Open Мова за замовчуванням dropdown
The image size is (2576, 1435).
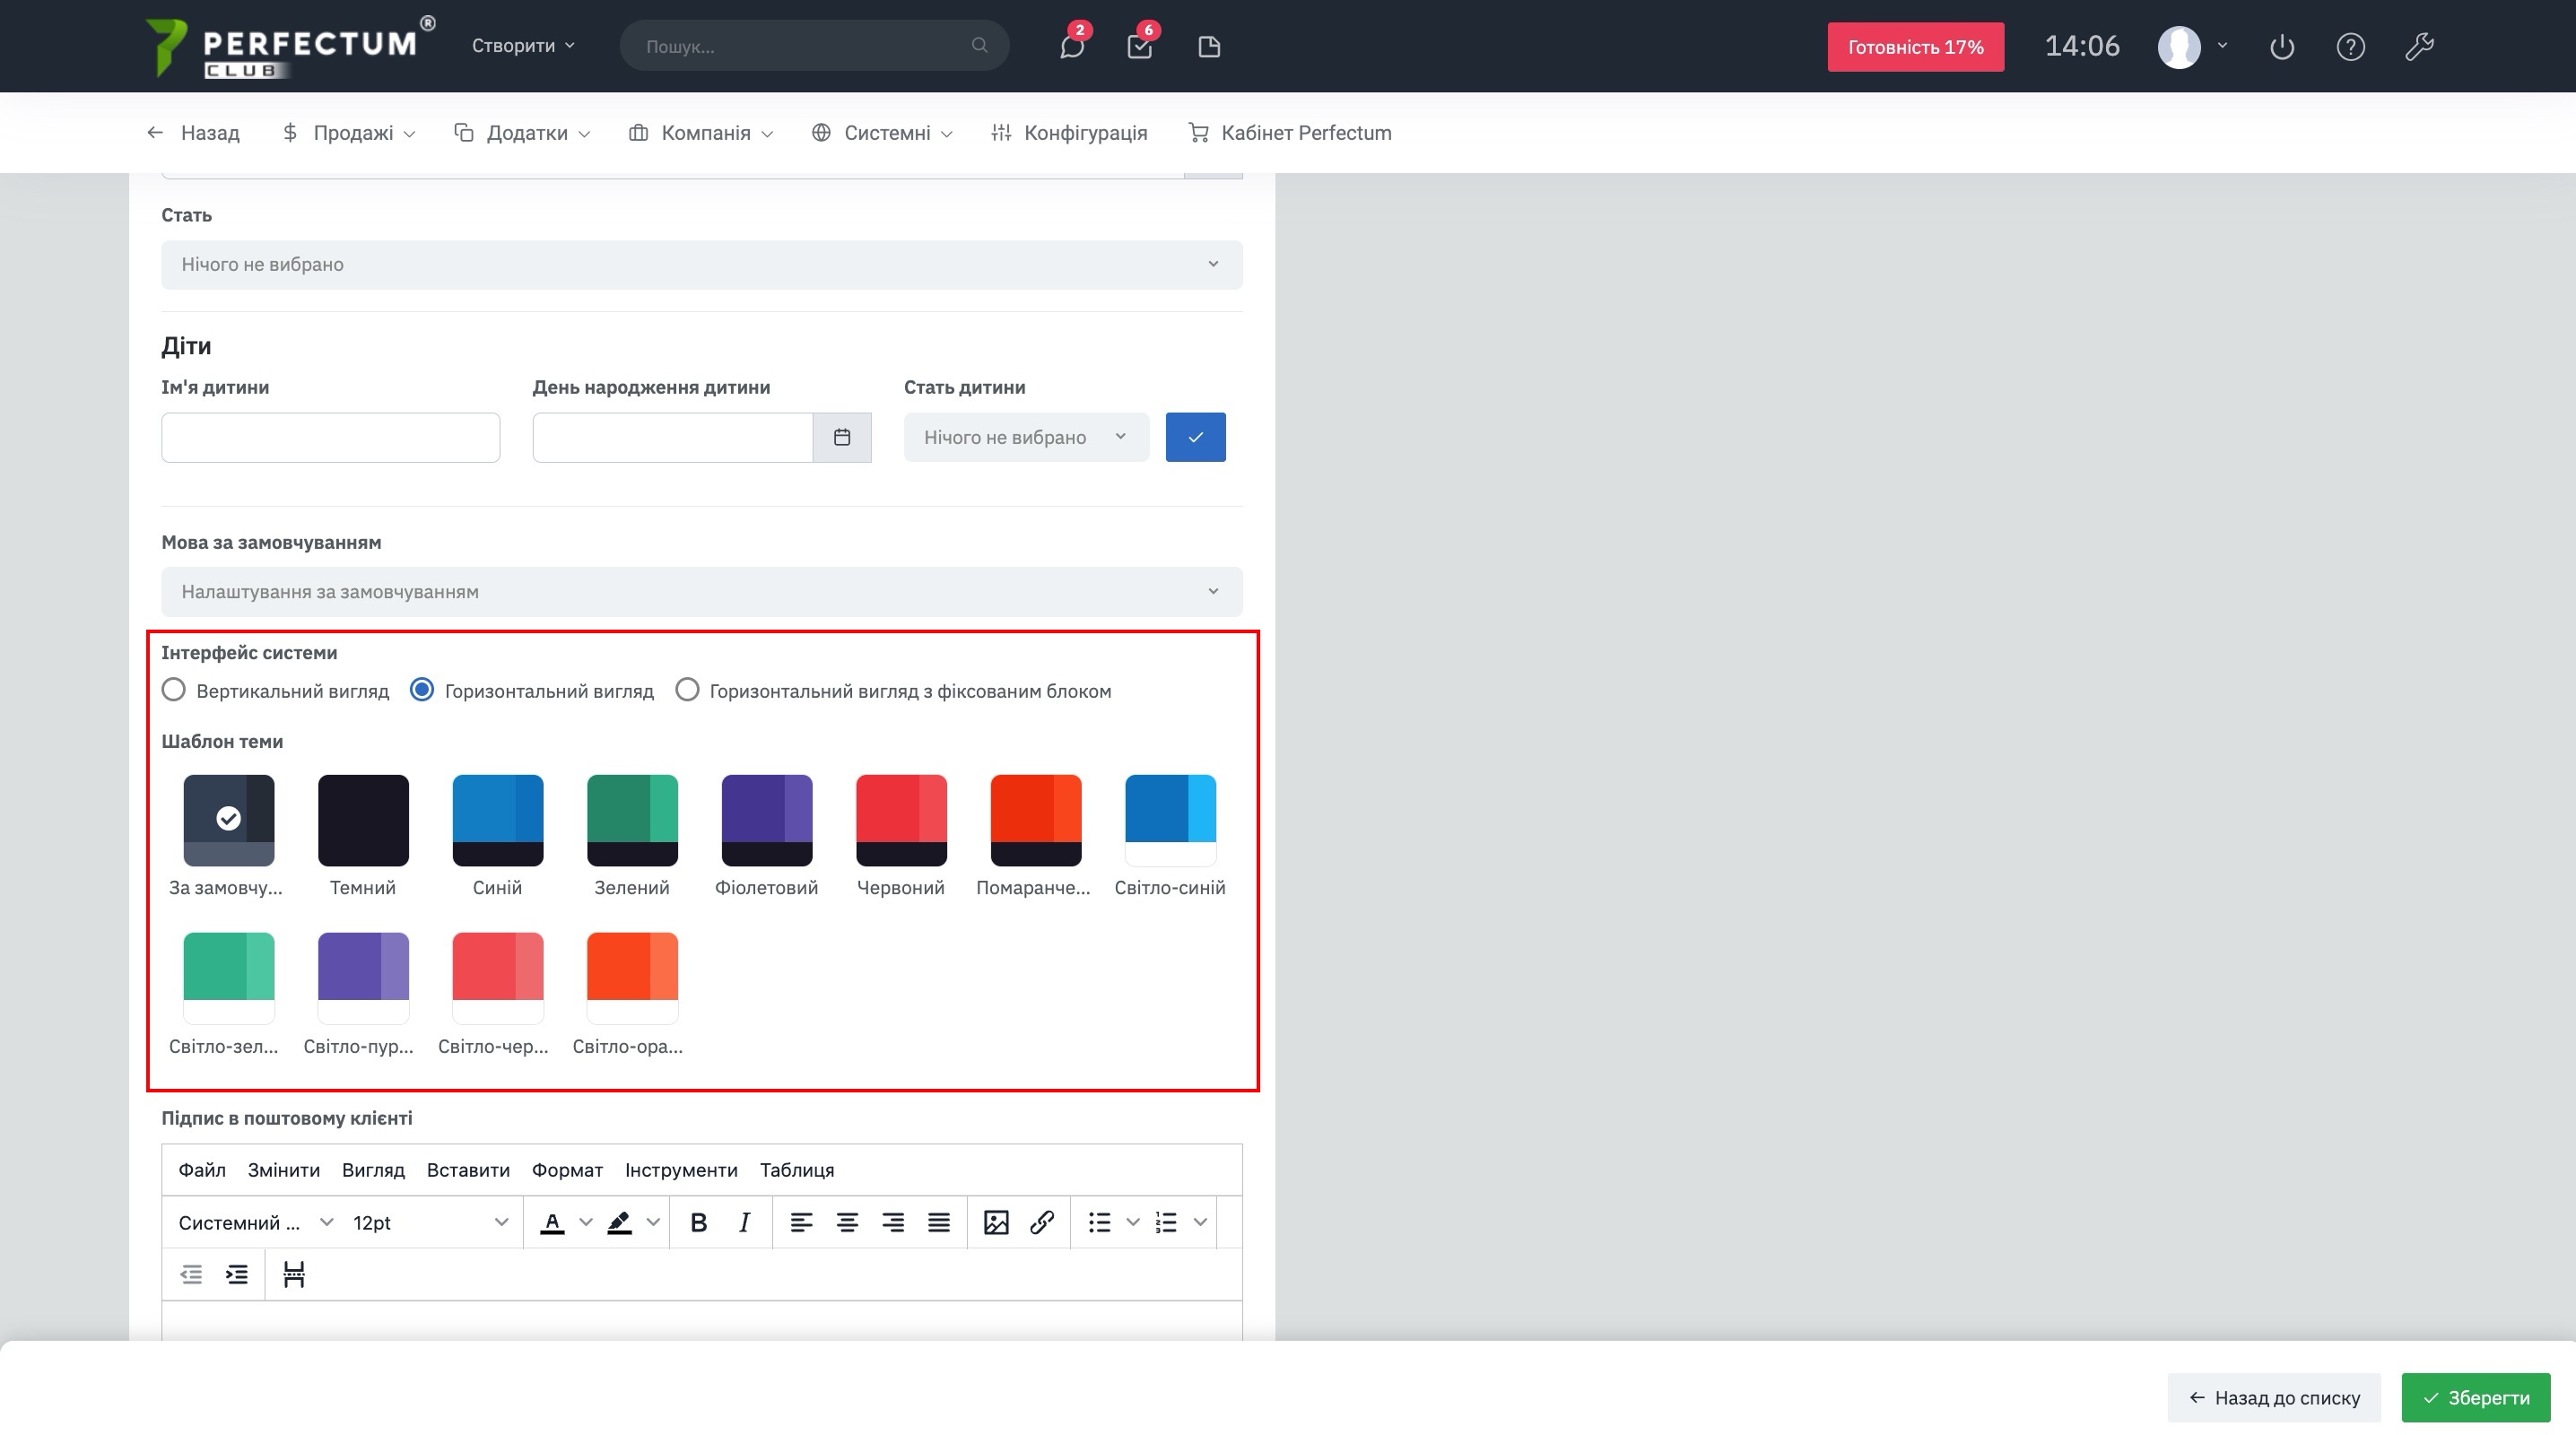pyautogui.click(x=701, y=591)
